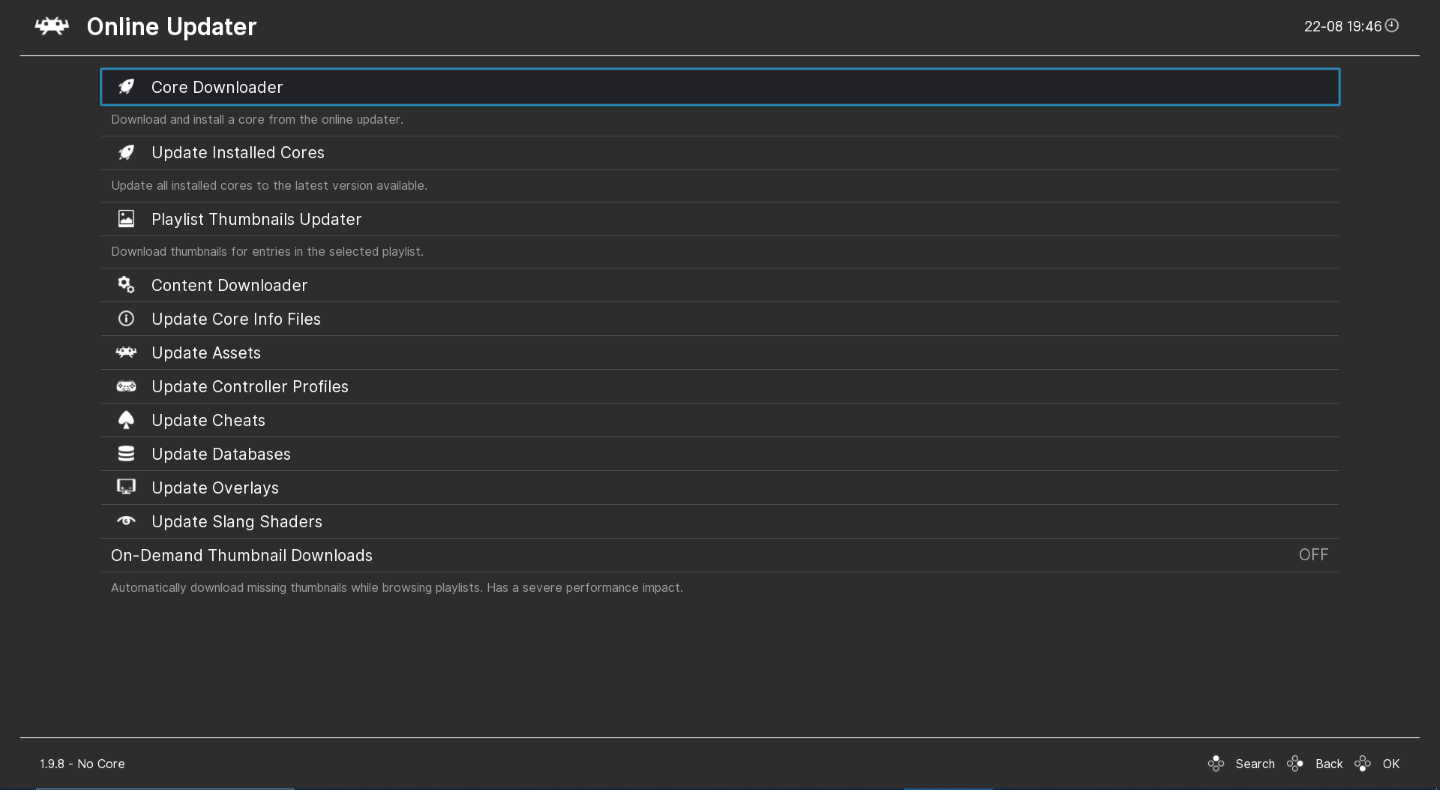The image size is (1440, 790).
Task: Click the Search label in footer
Action: pyautogui.click(x=1255, y=764)
